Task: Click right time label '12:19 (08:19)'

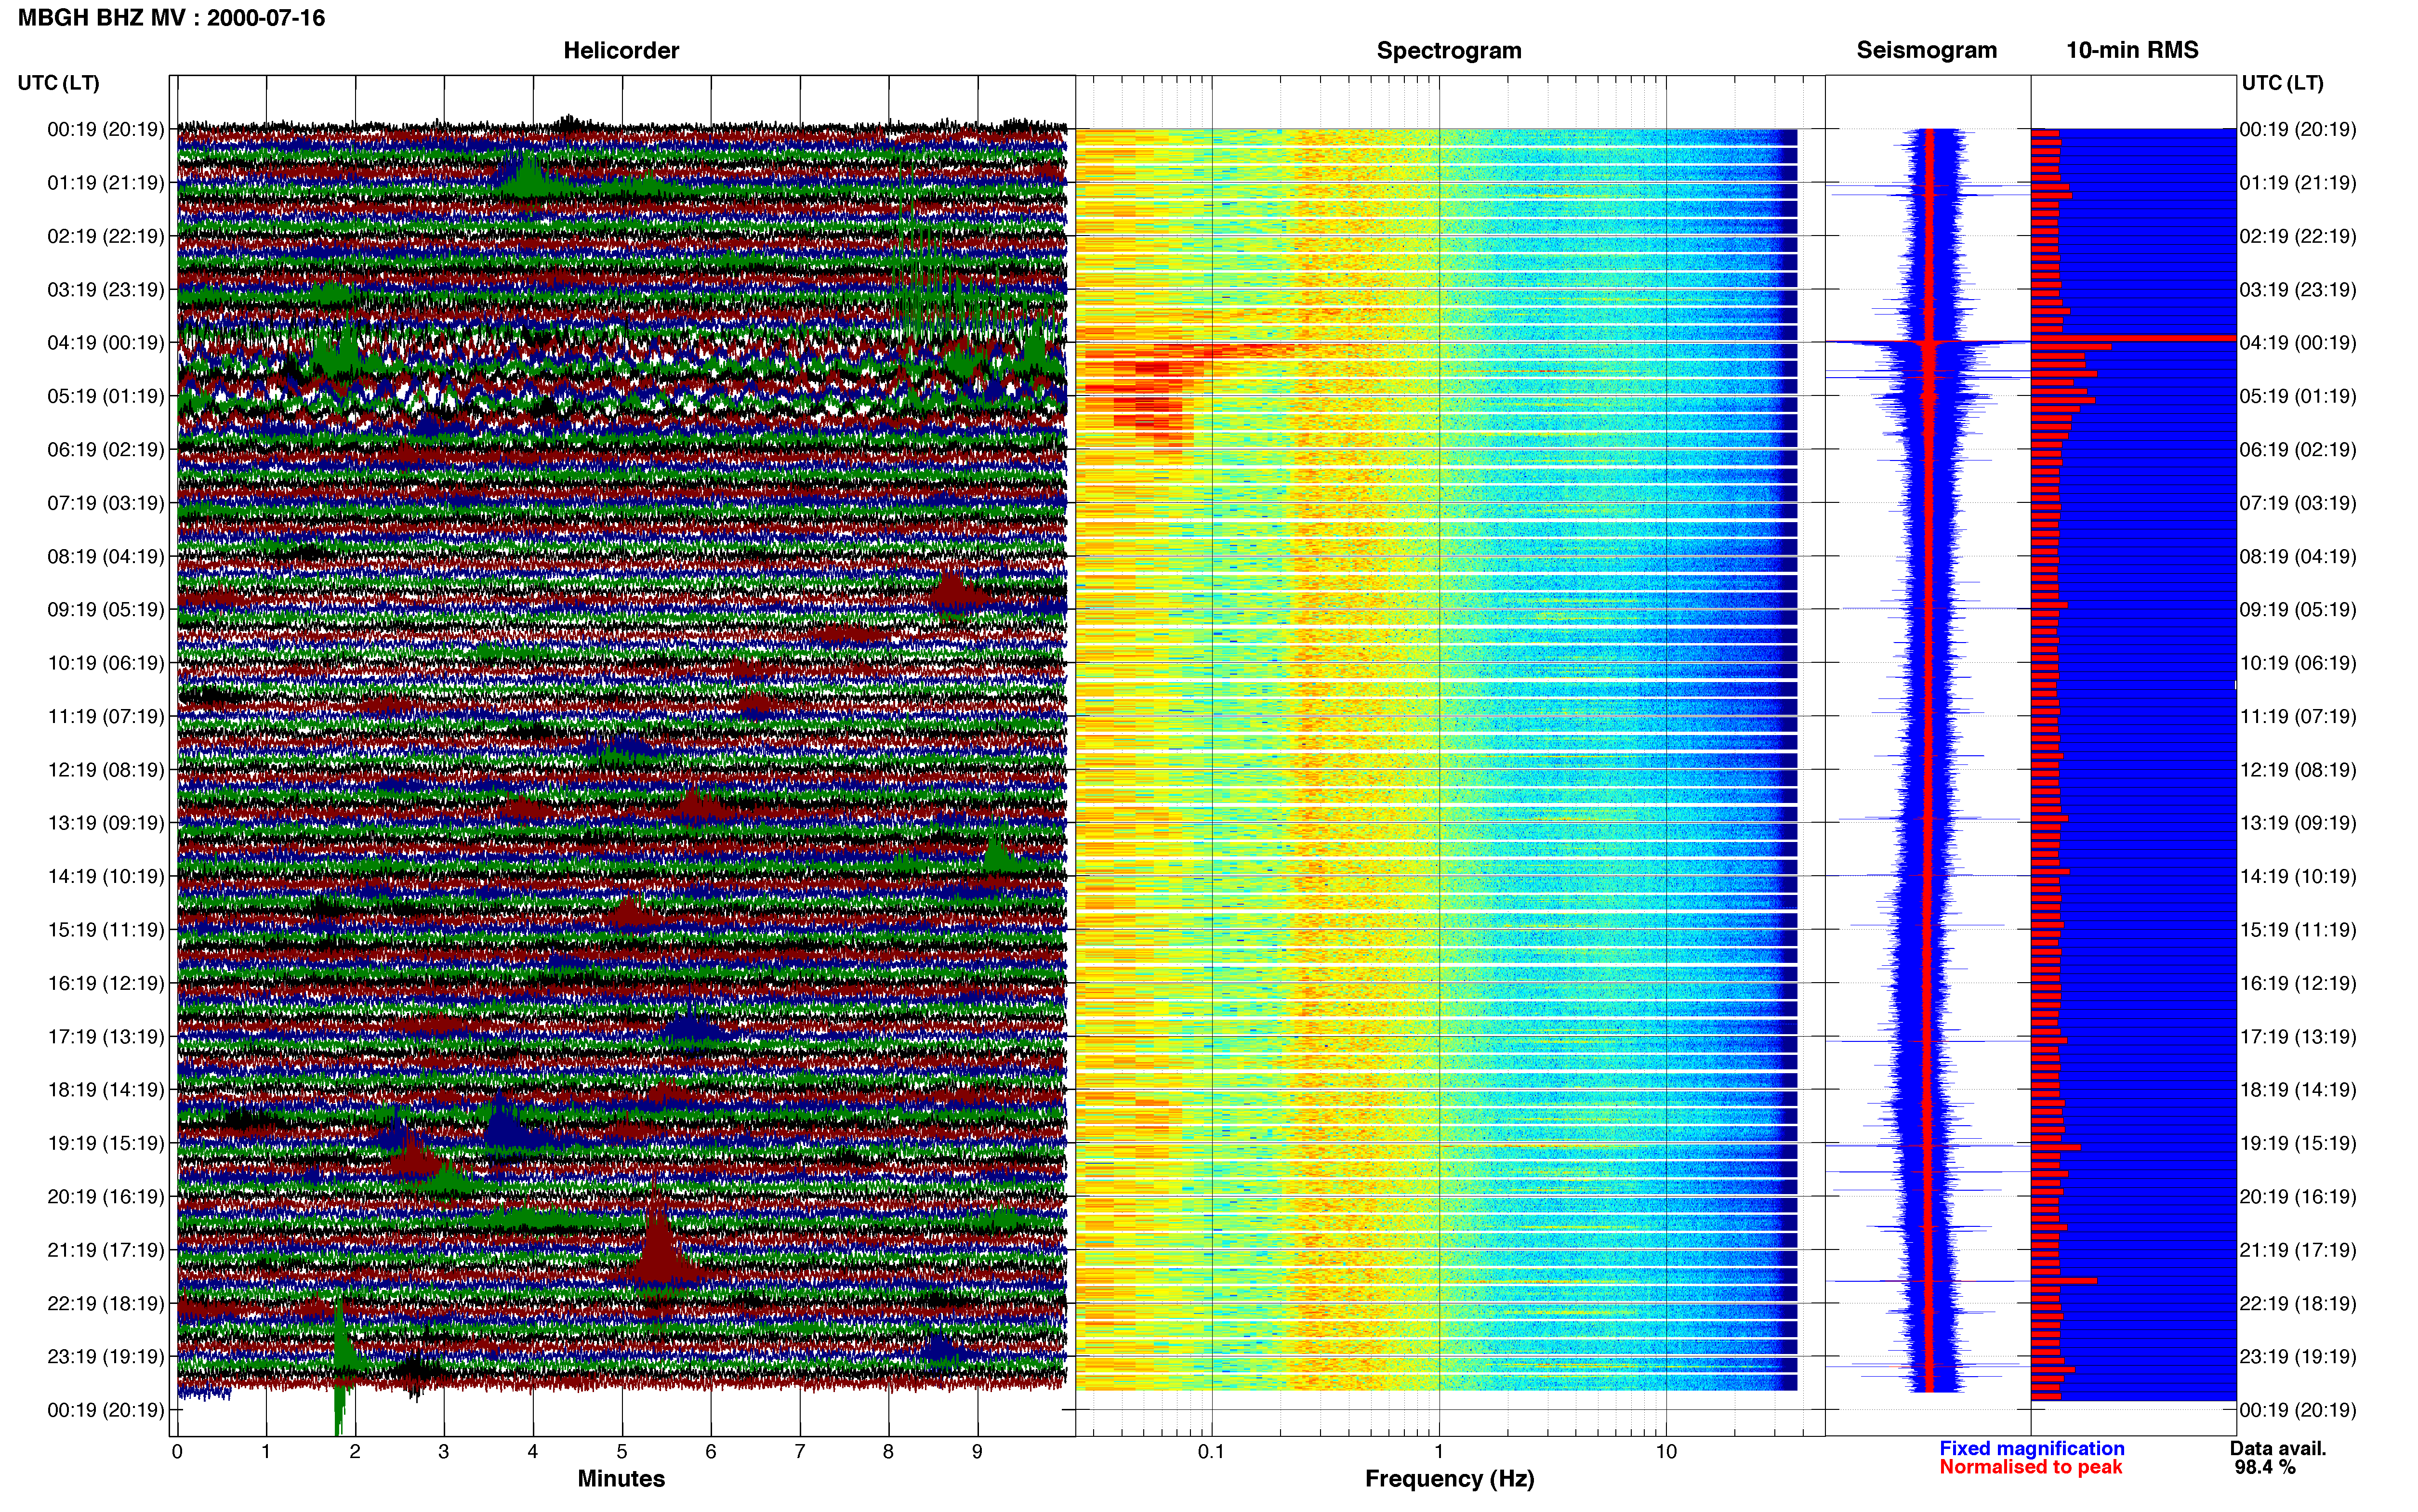Action: pyautogui.click(x=2298, y=770)
